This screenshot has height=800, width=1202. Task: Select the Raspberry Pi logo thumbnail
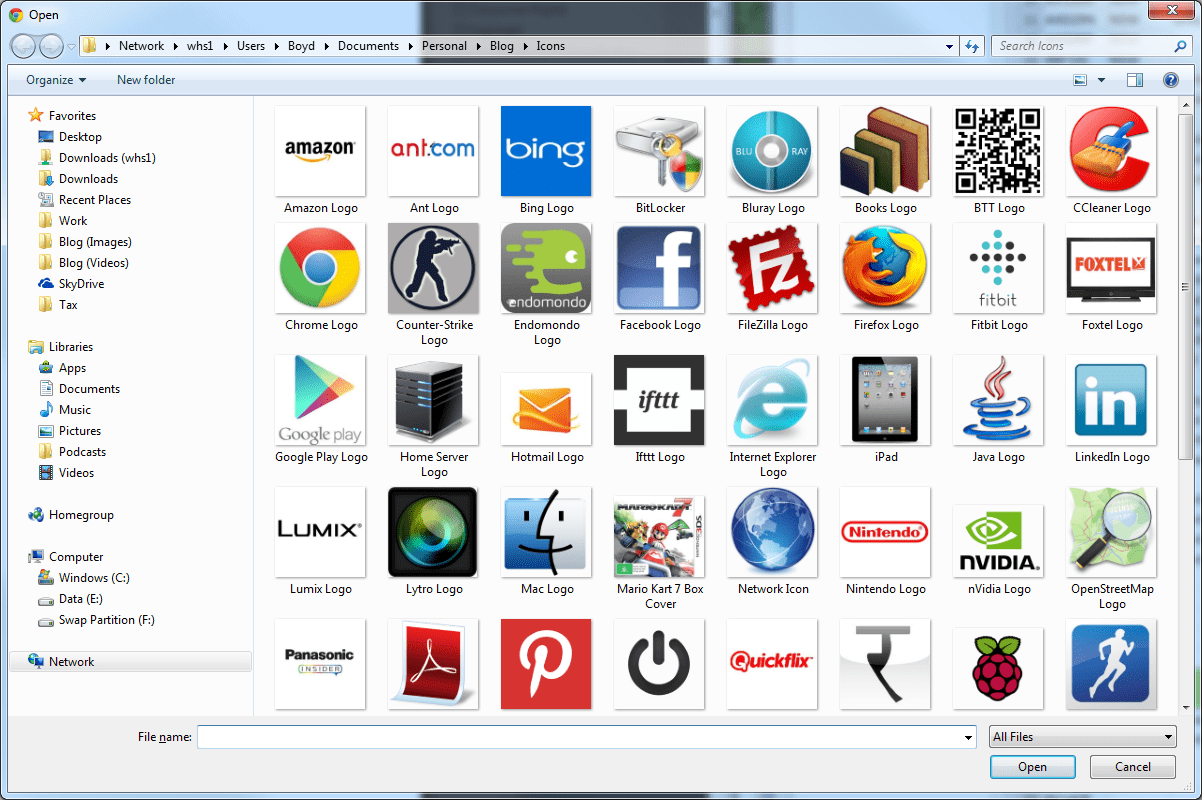pos(998,668)
